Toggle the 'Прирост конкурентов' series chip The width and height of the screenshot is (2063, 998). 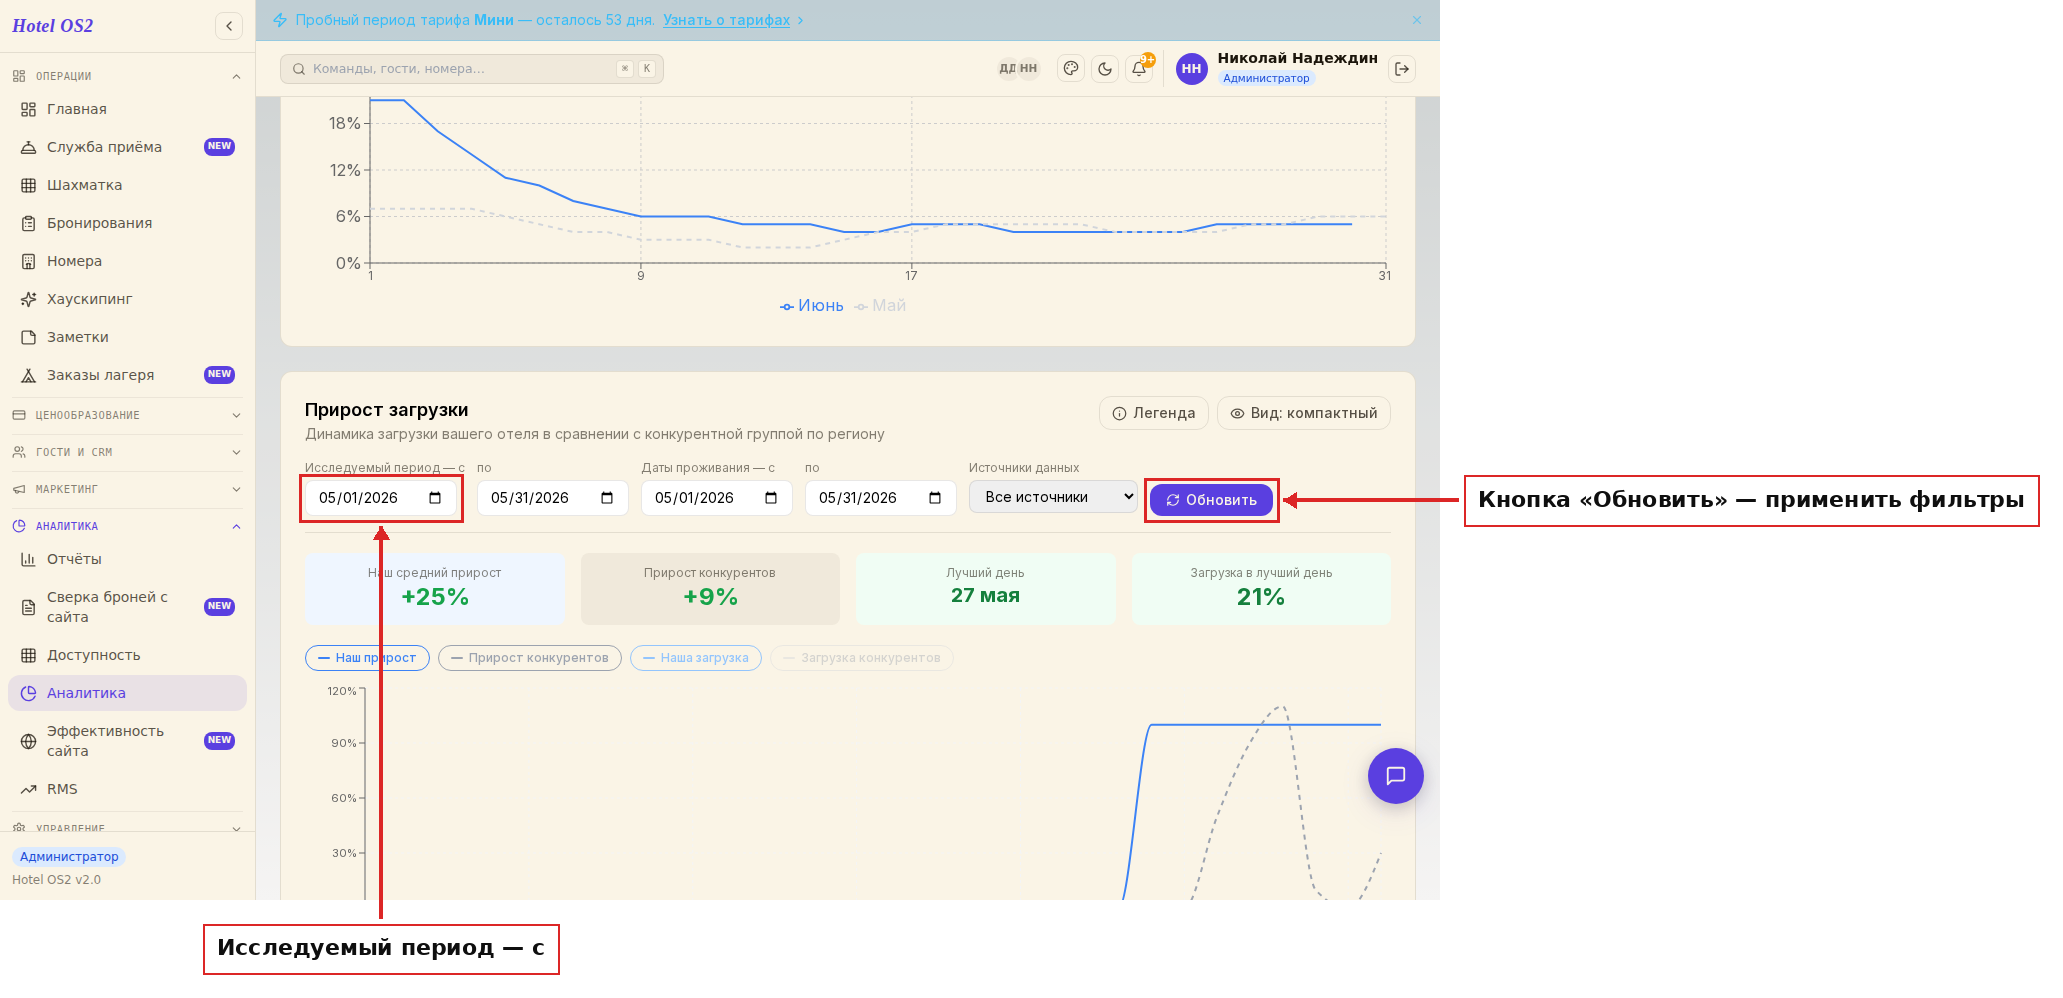(x=530, y=658)
